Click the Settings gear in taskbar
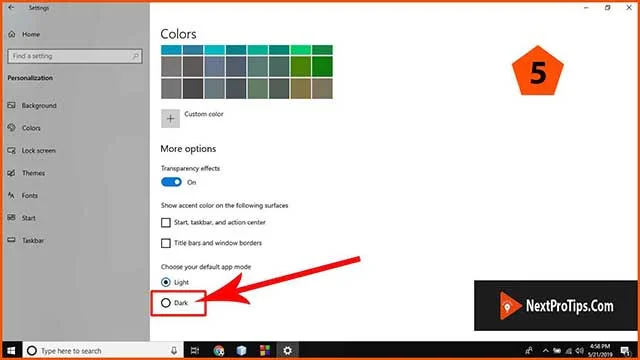Screen dimensions: 640x360 [287, 351]
